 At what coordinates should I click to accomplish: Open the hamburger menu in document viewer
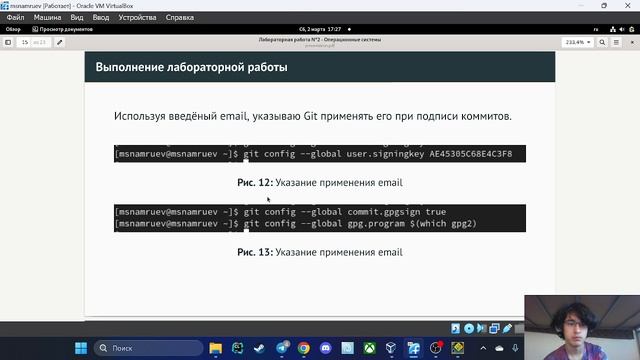tap(616, 42)
